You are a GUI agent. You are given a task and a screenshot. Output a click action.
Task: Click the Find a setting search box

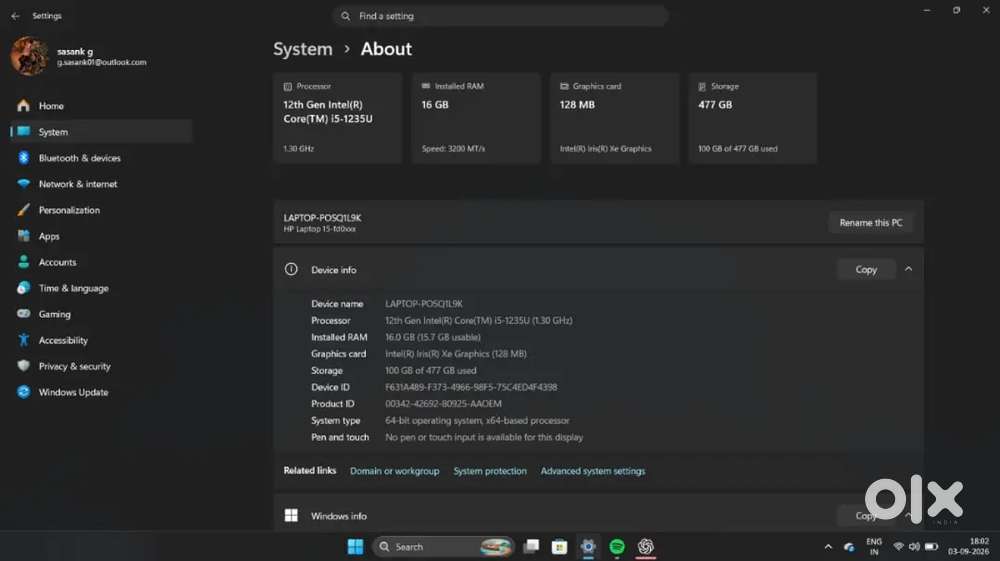pos(500,16)
